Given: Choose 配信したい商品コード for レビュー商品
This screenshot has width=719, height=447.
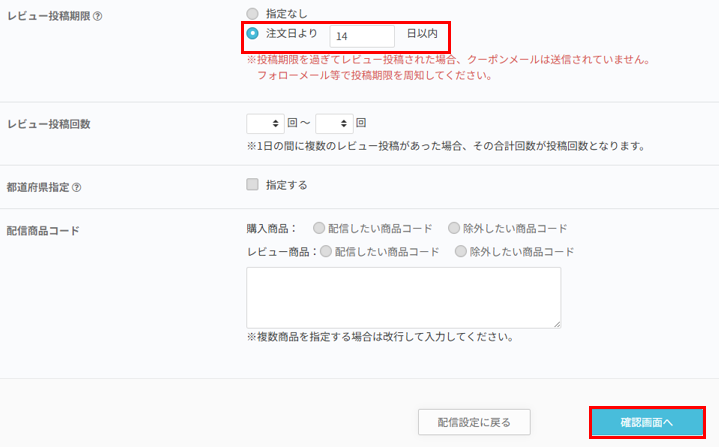Looking at the screenshot, I should 326,251.
